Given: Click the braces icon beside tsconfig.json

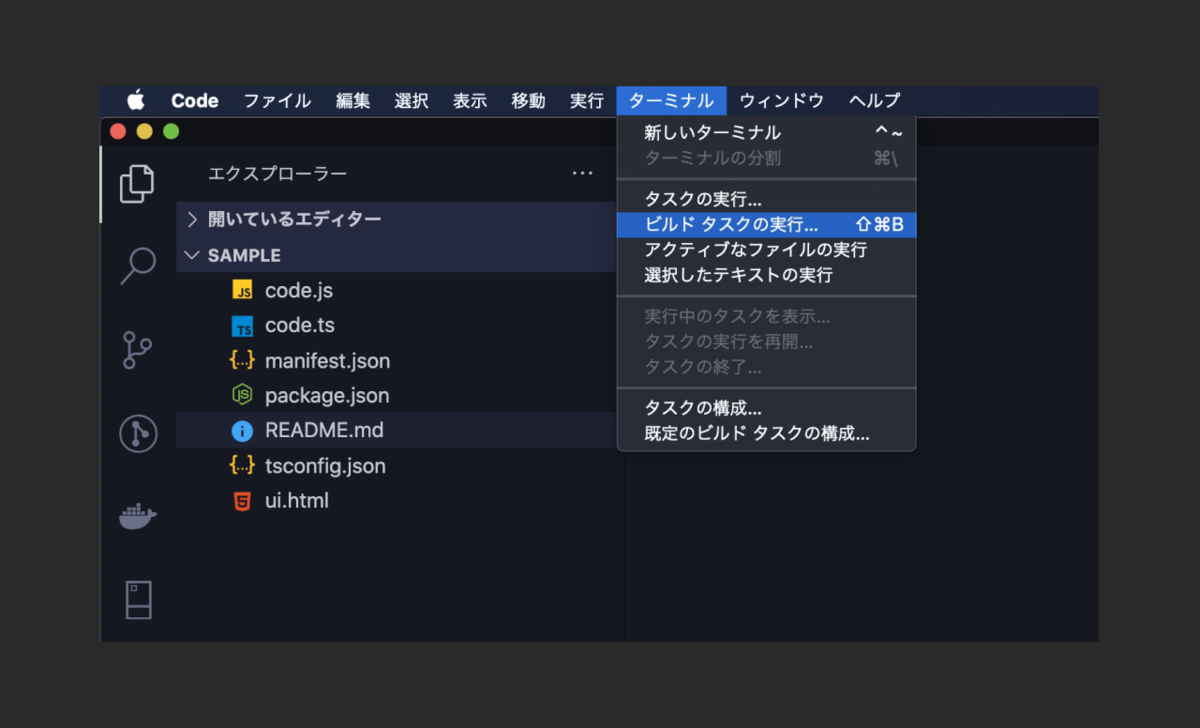Looking at the screenshot, I should (242, 465).
